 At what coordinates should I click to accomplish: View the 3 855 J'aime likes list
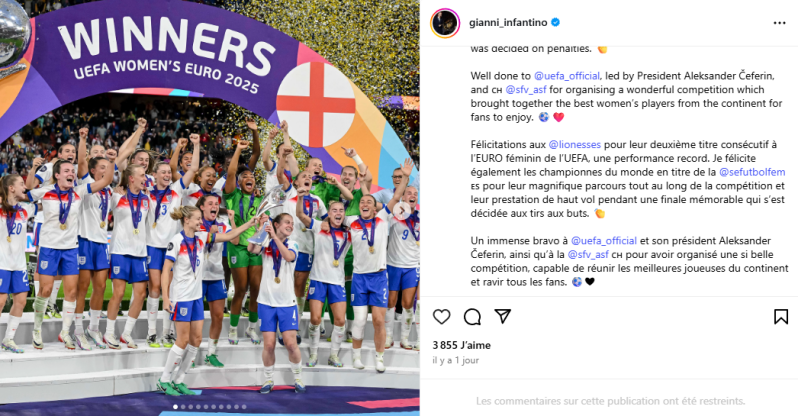[x=462, y=345]
